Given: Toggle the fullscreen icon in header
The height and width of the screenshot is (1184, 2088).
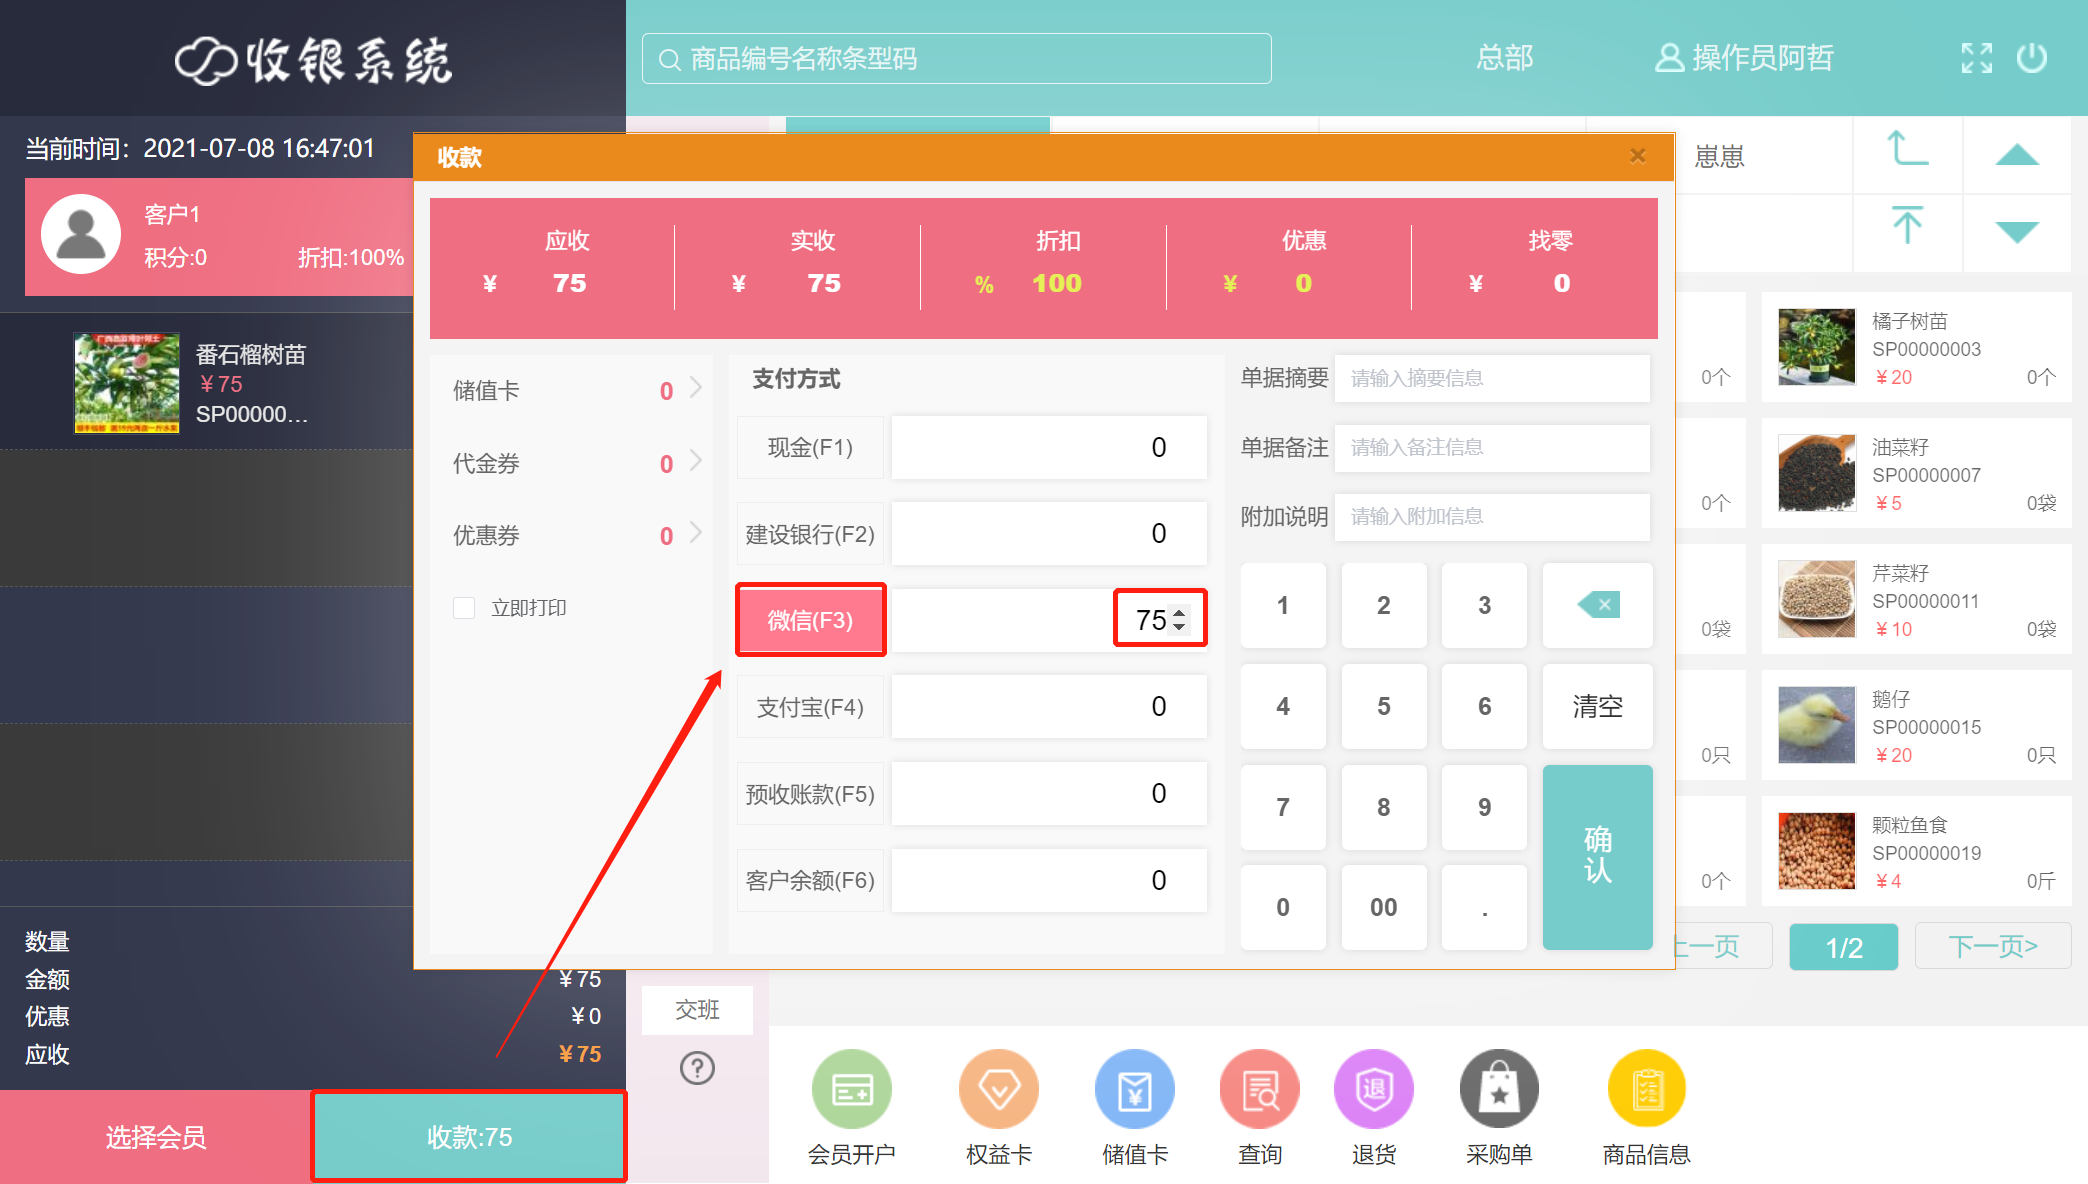Looking at the screenshot, I should 1976,58.
